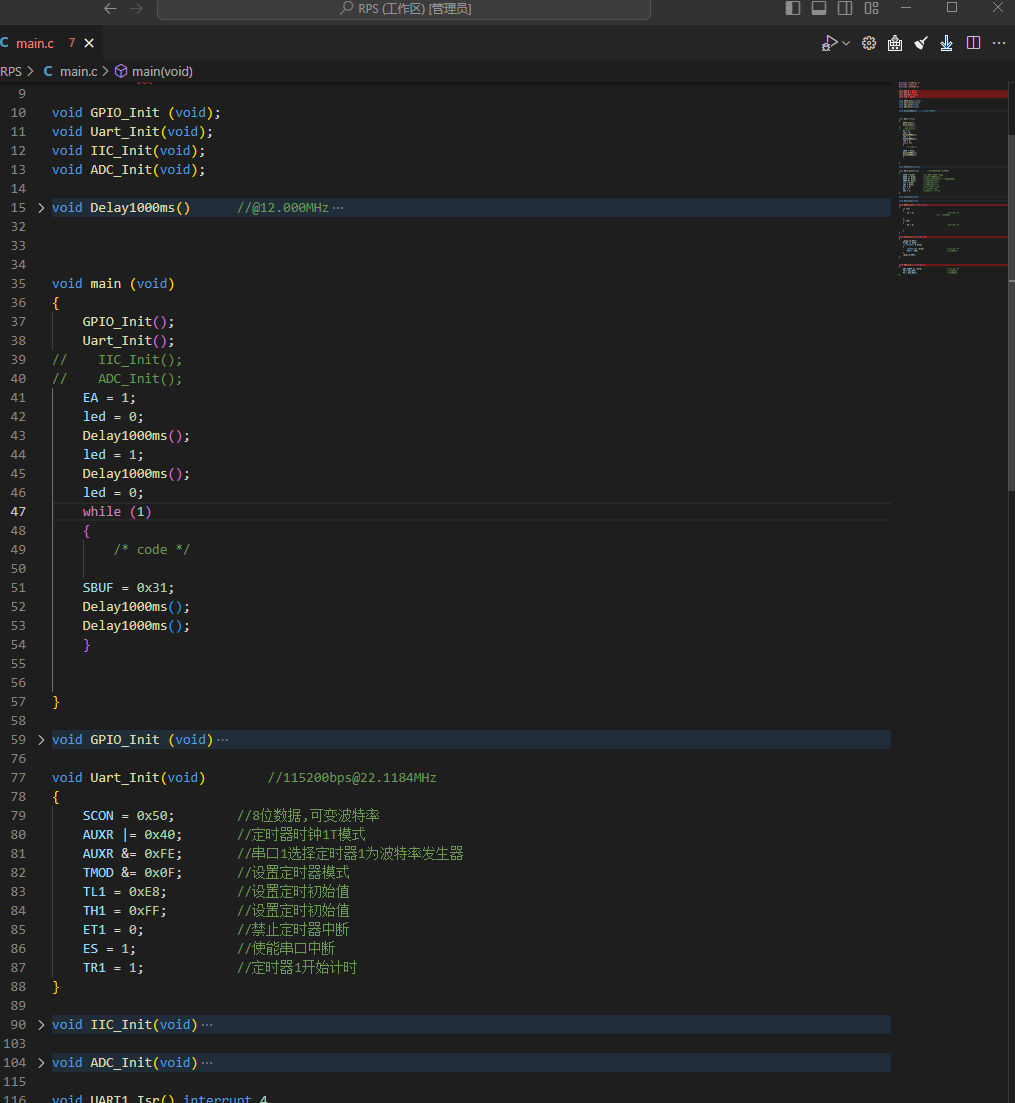Screen dimensions: 1015x1103
Task: Click the '//@12.000MHz' comment
Action: (x=282, y=208)
